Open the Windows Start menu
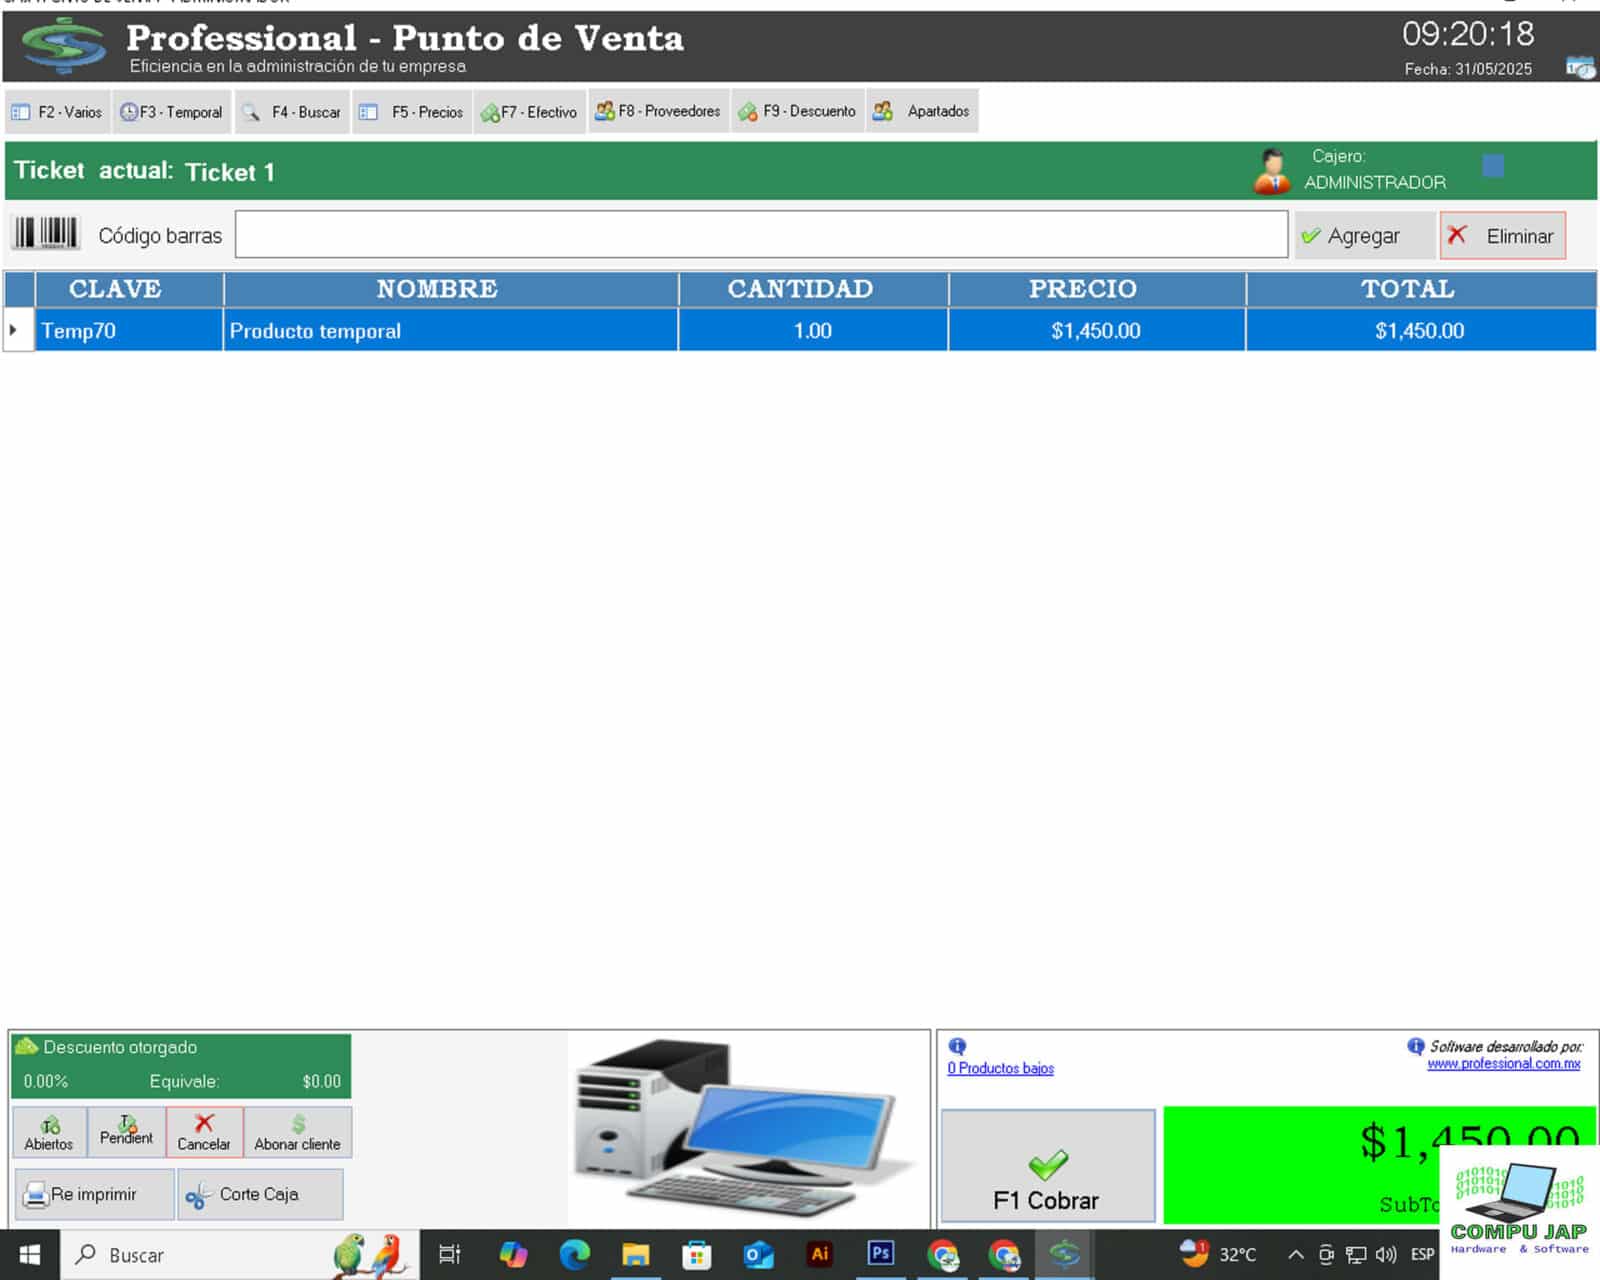Viewport: 1600px width, 1280px height. click(x=30, y=1255)
